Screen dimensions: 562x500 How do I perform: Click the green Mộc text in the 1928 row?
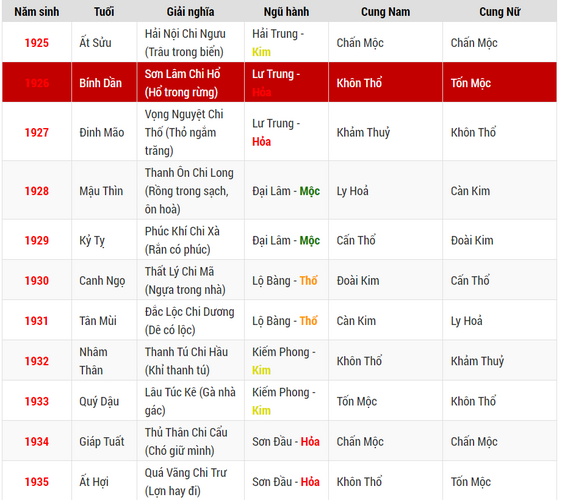pyautogui.click(x=310, y=191)
